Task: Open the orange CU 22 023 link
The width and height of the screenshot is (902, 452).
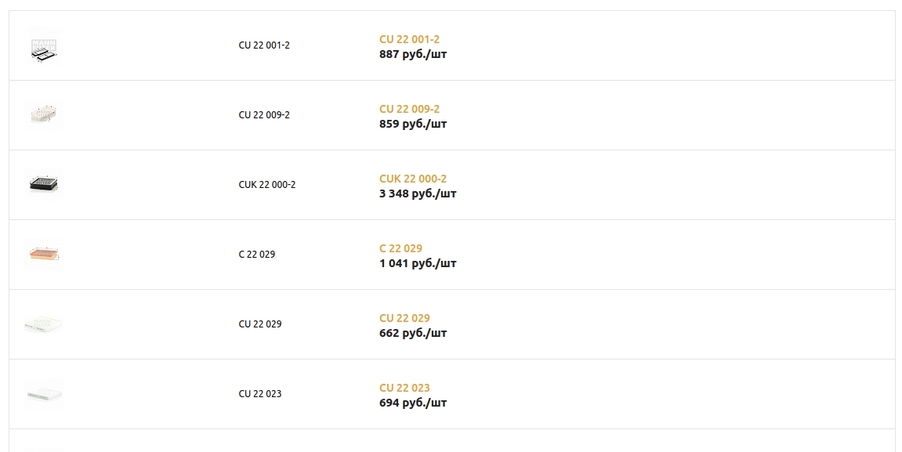Action: tap(404, 388)
